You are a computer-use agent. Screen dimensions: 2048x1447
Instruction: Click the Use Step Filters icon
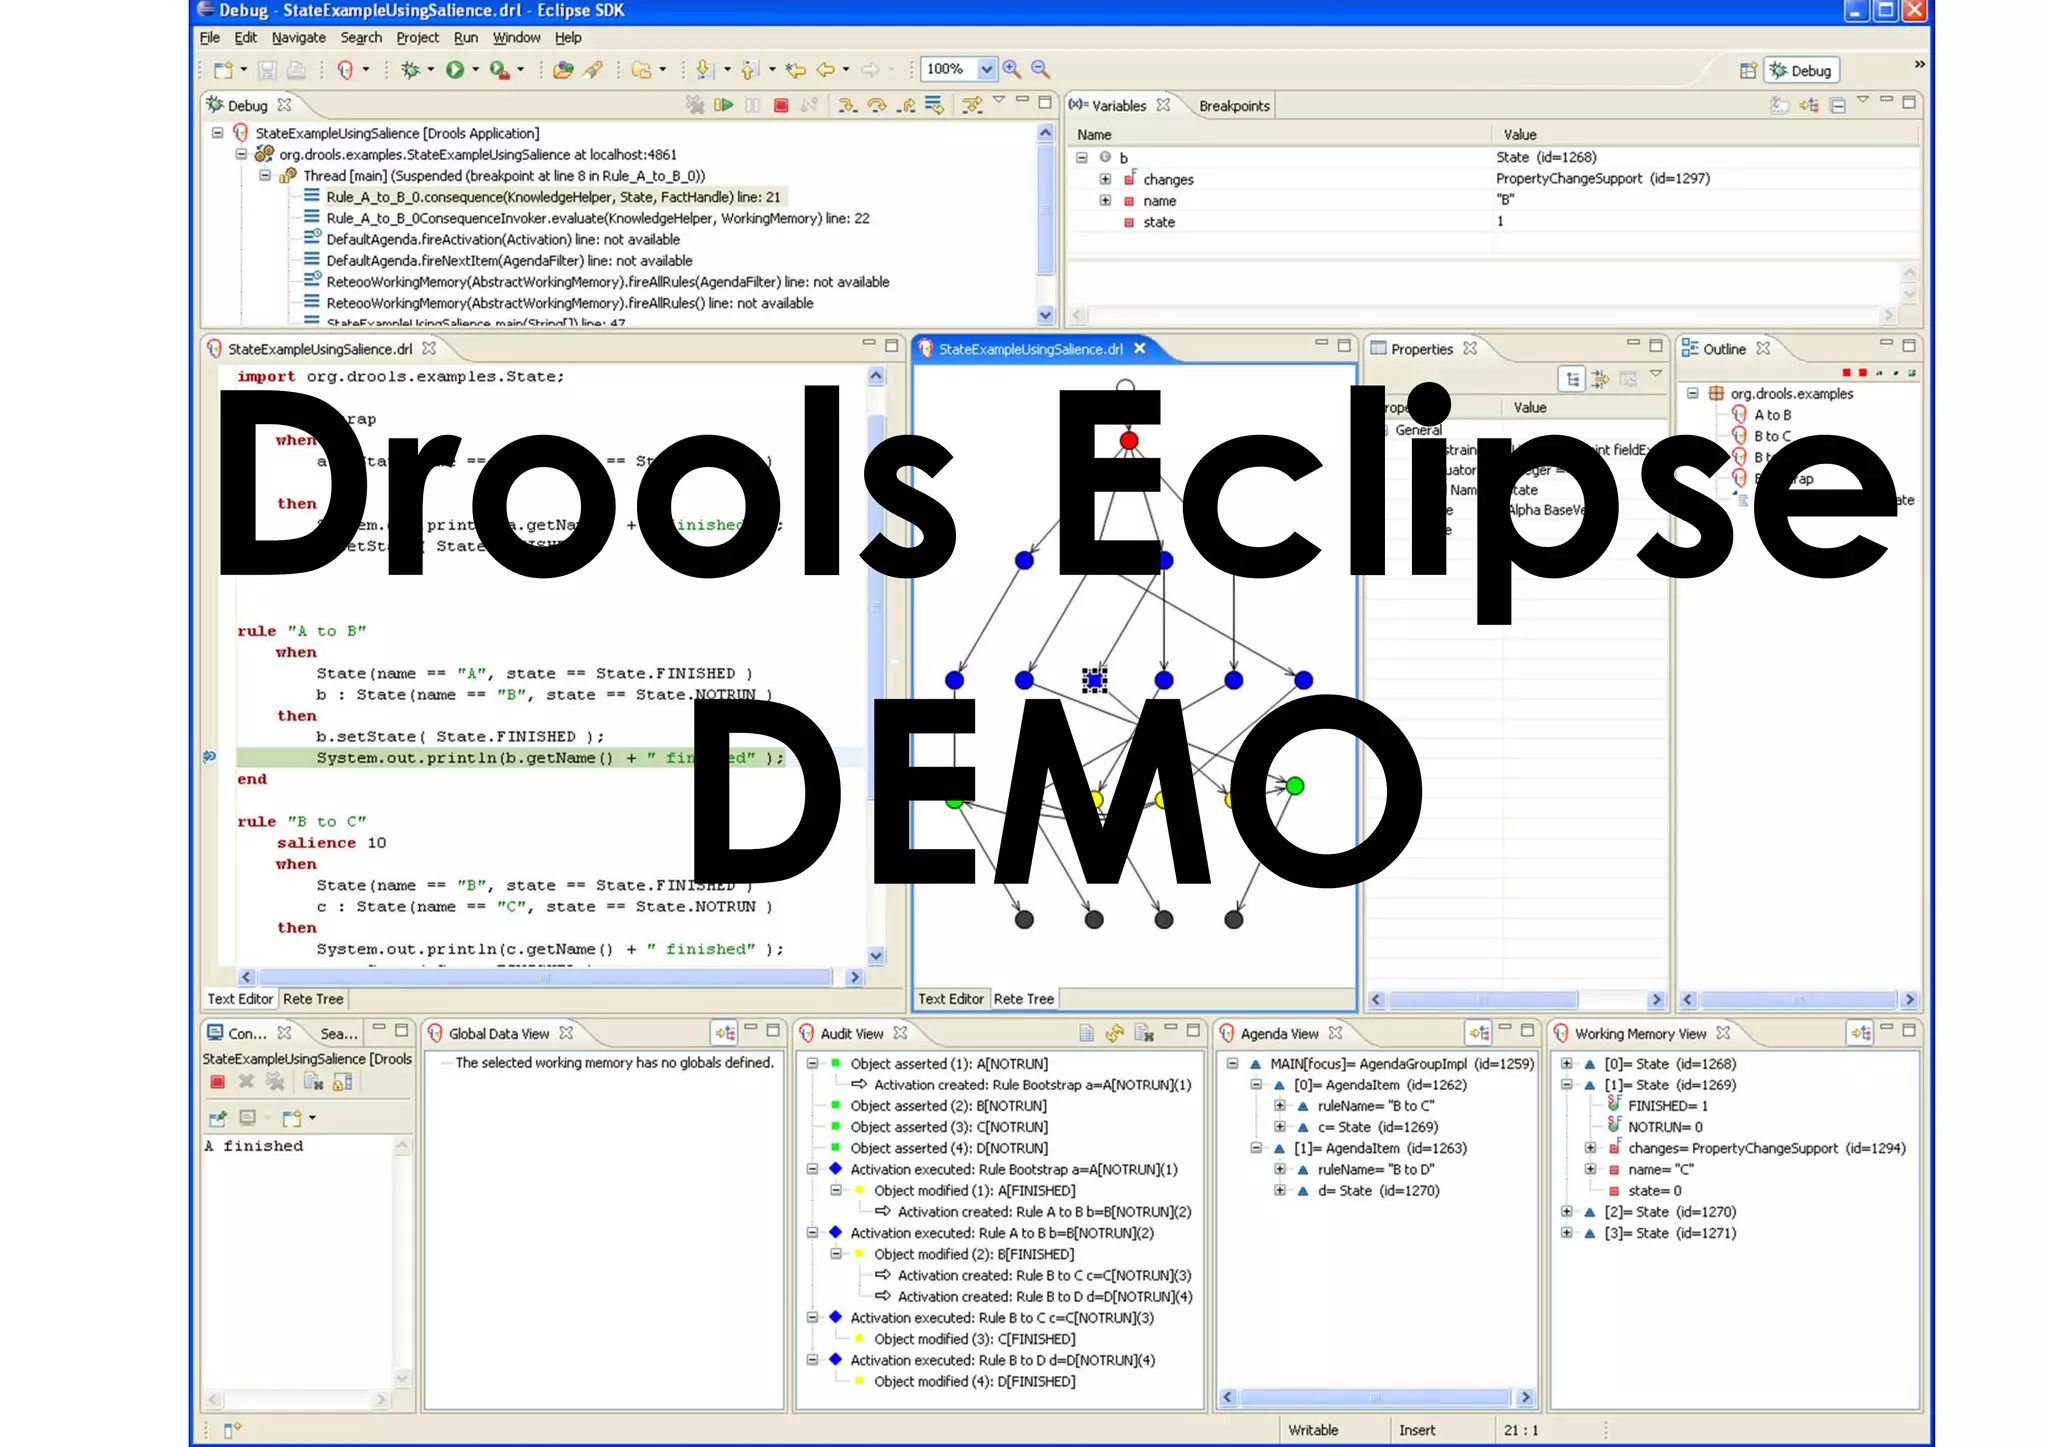(971, 105)
